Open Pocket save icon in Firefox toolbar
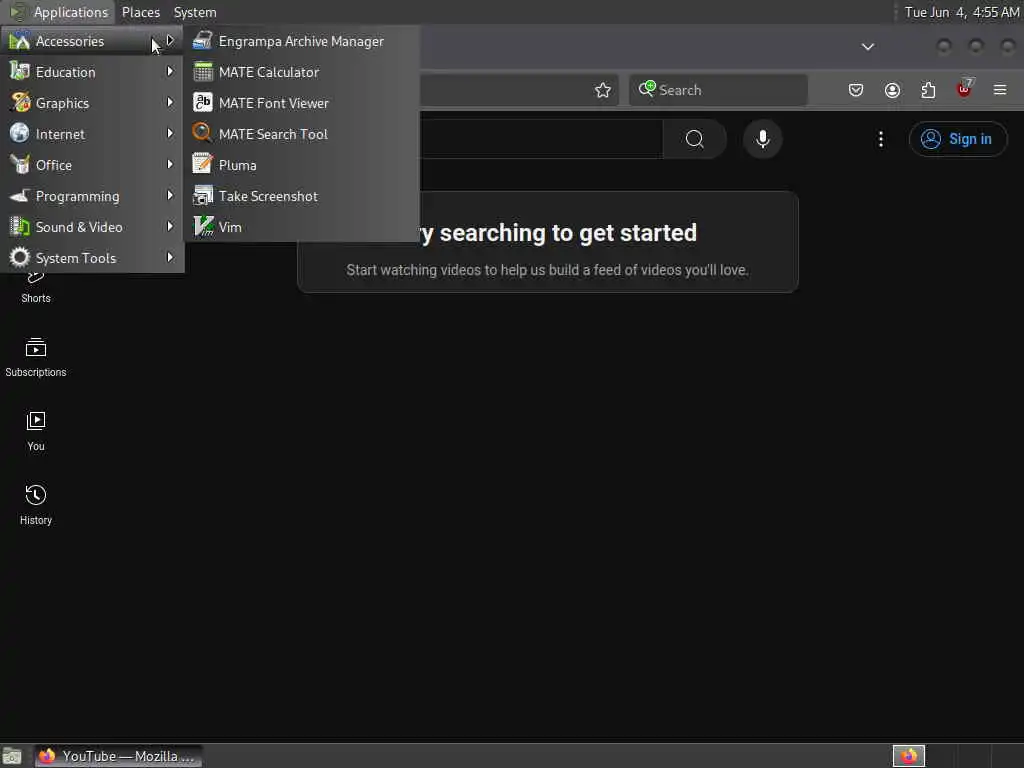This screenshot has height=768, width=1024. click(x=856, y=90)
